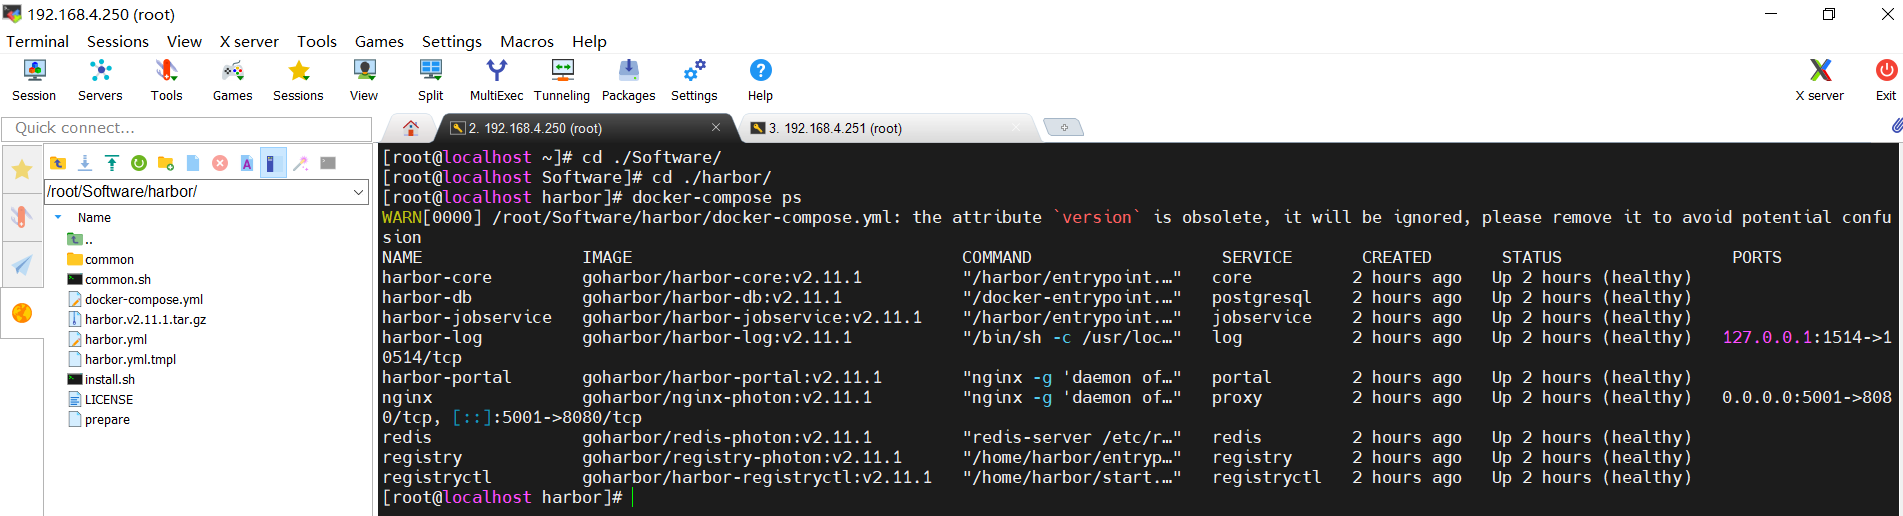
Task: Open the Macros menu
Action: [526, 41]
